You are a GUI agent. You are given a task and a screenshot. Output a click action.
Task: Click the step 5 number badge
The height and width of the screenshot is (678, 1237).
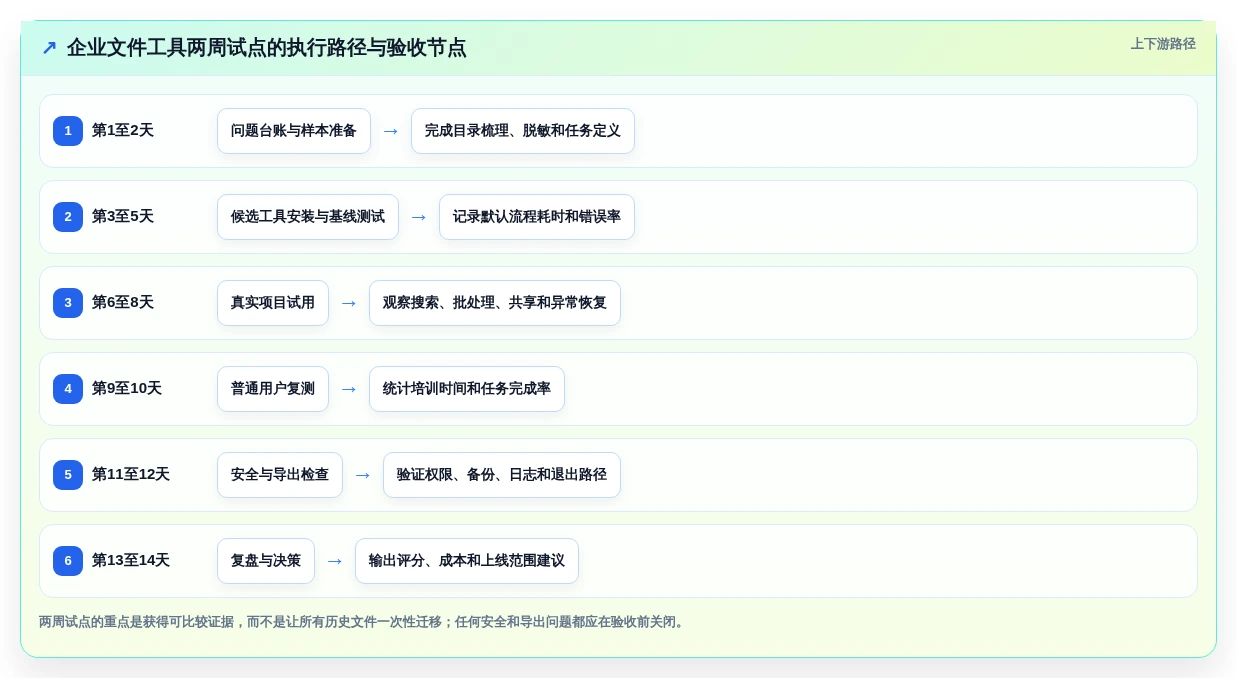click(x=68, y=475)
